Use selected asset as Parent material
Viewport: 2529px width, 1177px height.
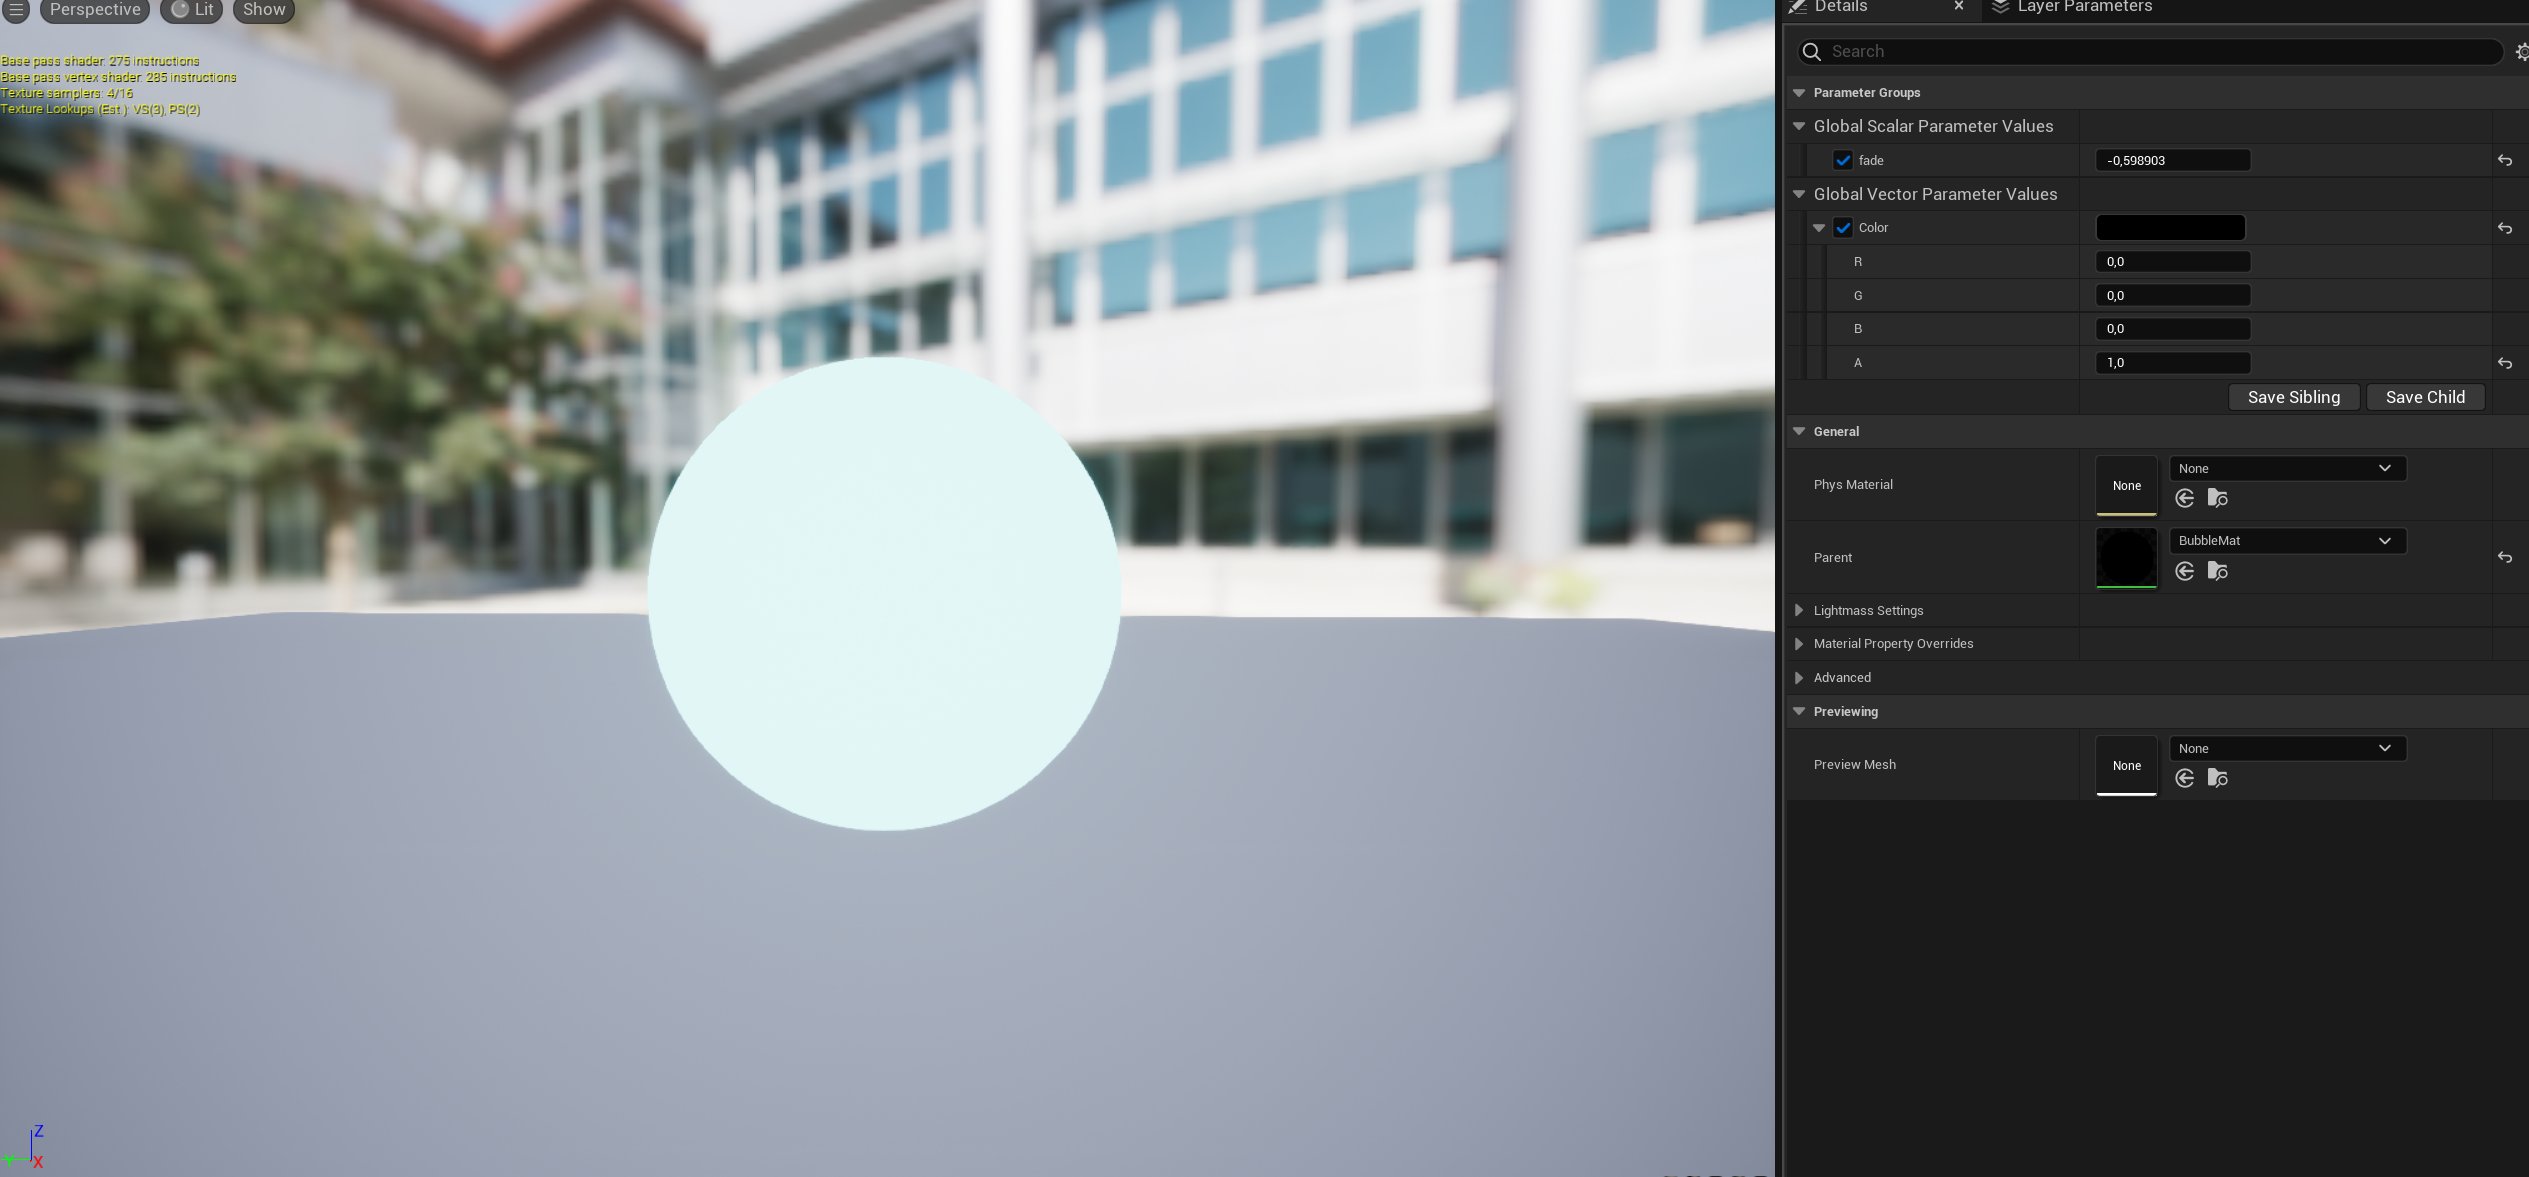(2185, 571)
